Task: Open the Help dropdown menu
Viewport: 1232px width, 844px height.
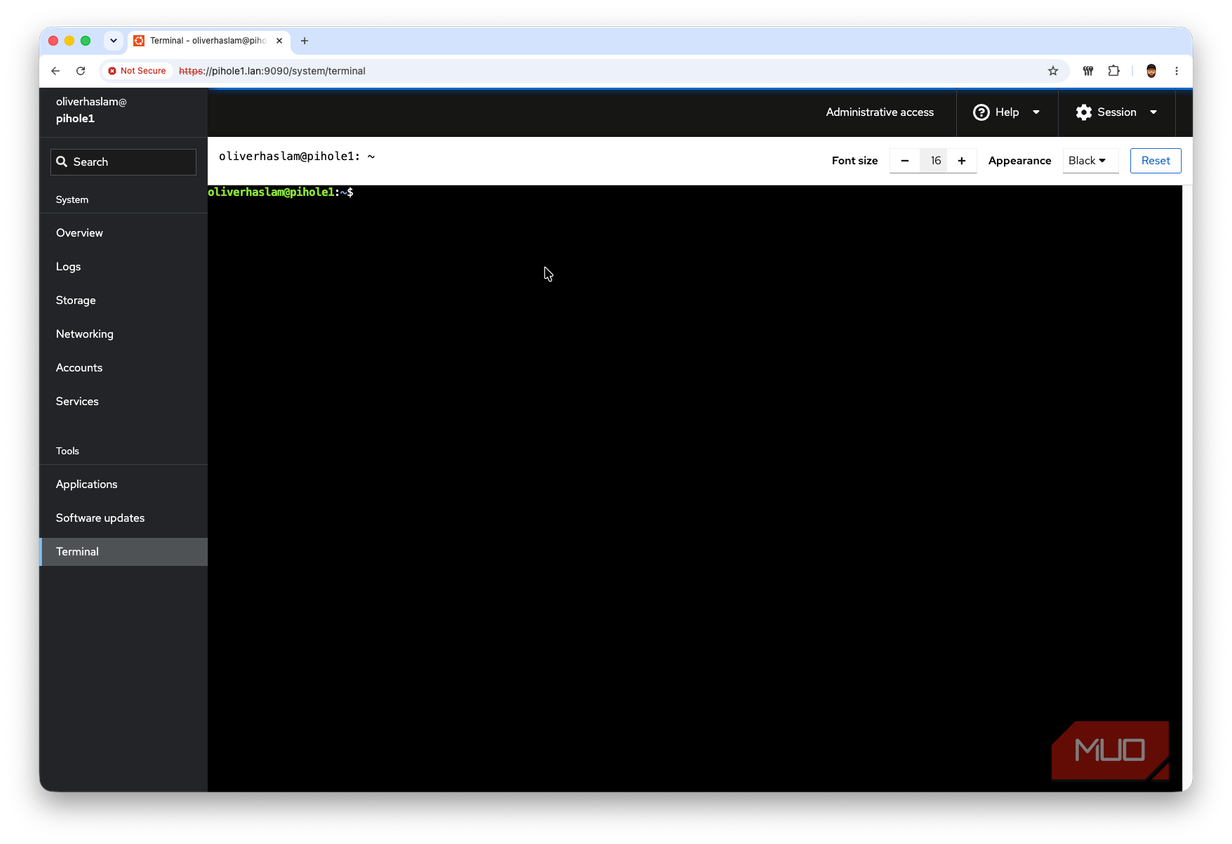Action: coord(1007,112)
